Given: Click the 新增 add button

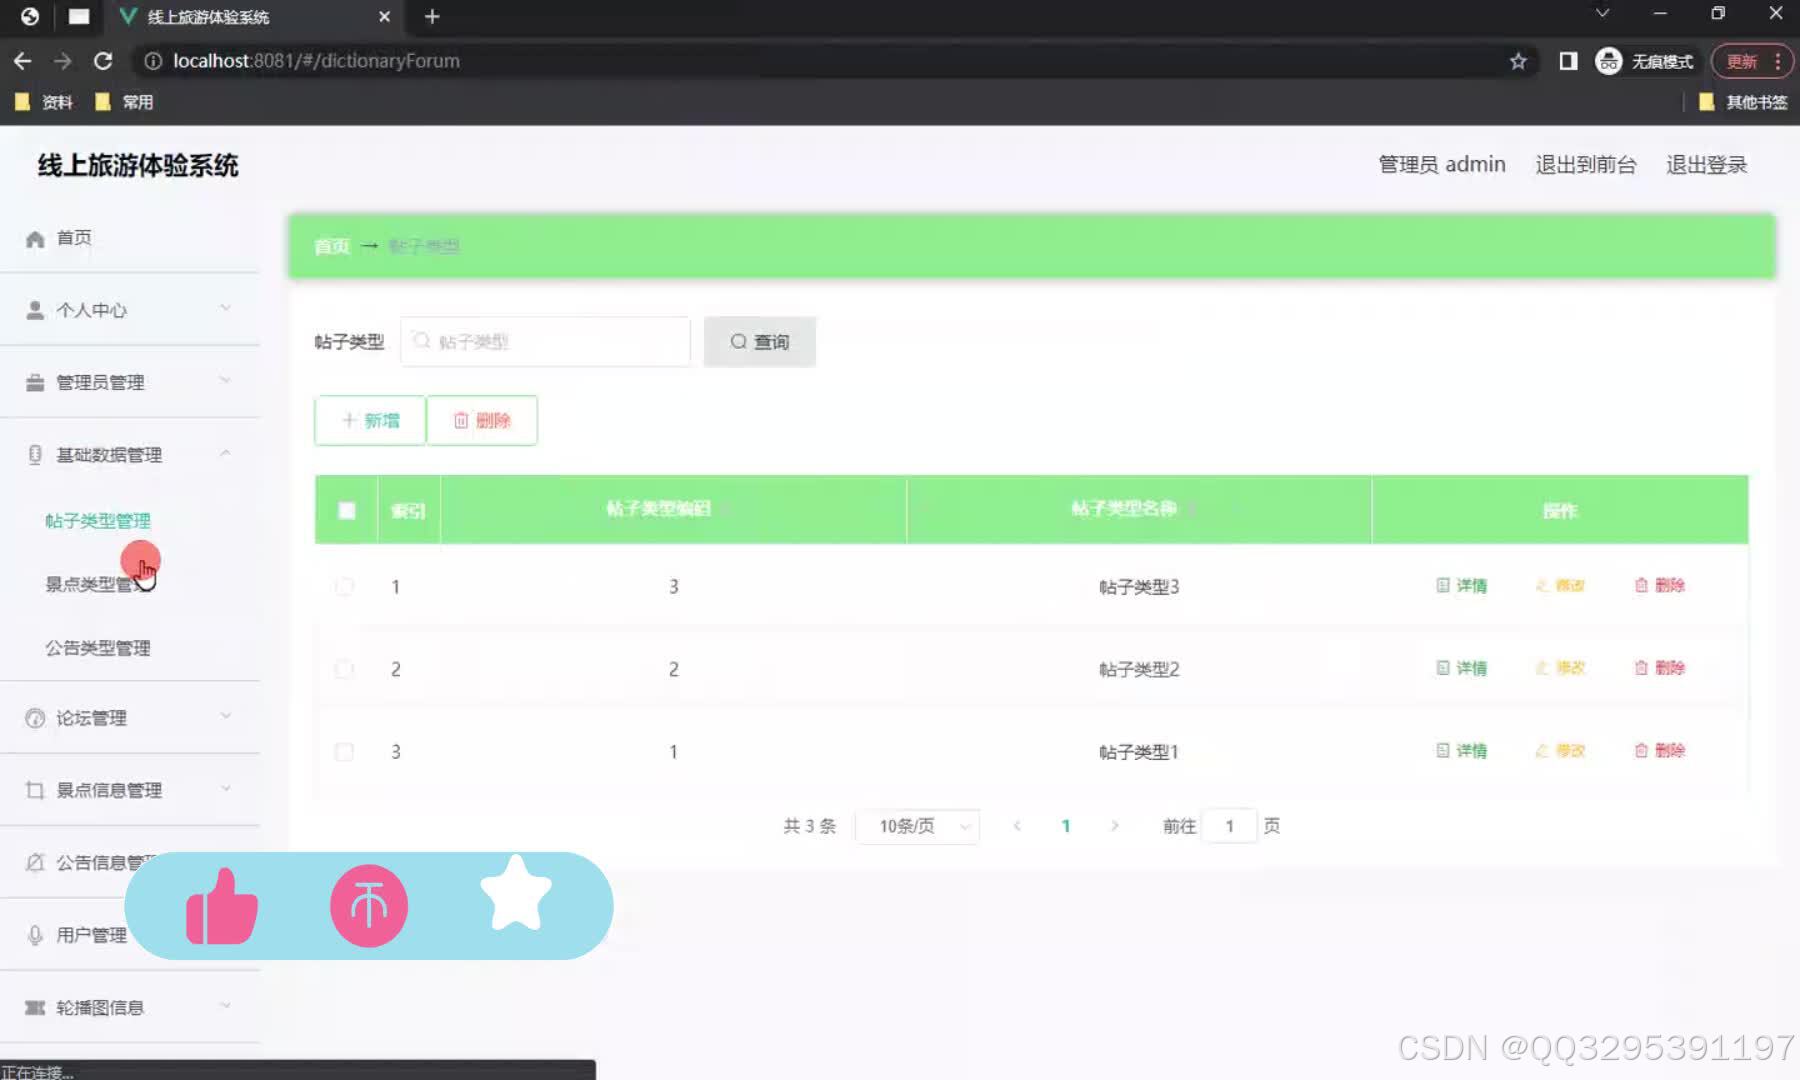Looking at the screenshot, I should tap(370, 420).
